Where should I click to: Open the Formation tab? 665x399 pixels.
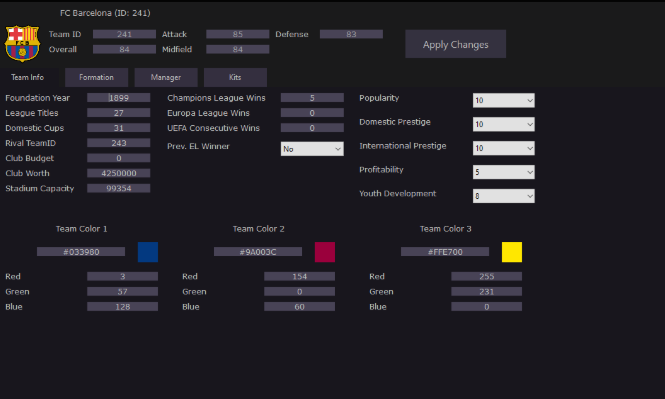(96, 77)
